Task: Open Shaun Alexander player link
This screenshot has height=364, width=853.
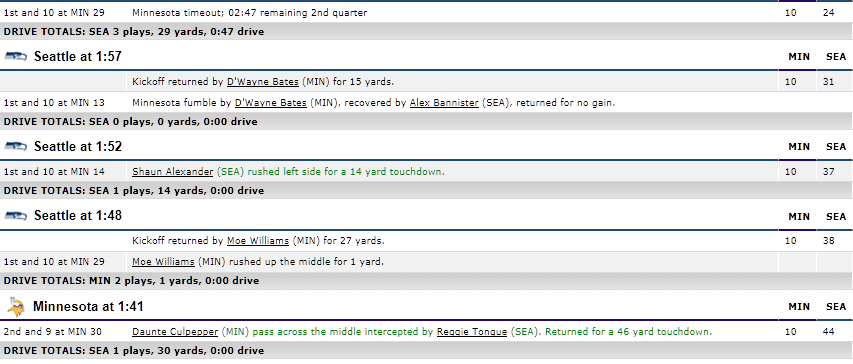Action: click(172, 171)
